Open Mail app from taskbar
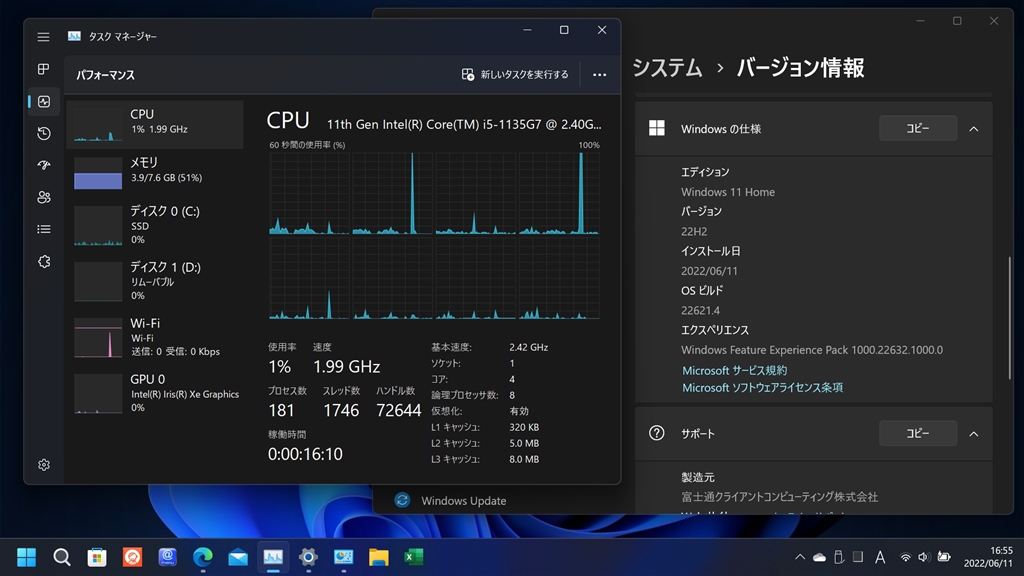1024x576 pixels. point(238,557)
